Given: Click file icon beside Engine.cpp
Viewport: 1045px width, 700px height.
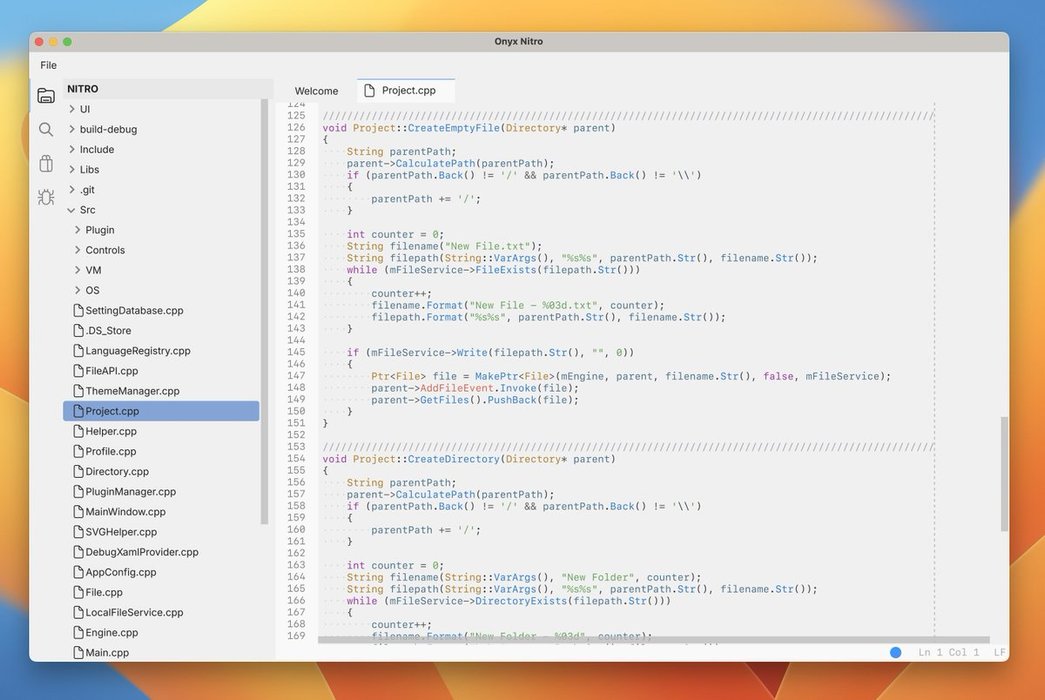Looking at the screenshot, I should click(78, 632).
